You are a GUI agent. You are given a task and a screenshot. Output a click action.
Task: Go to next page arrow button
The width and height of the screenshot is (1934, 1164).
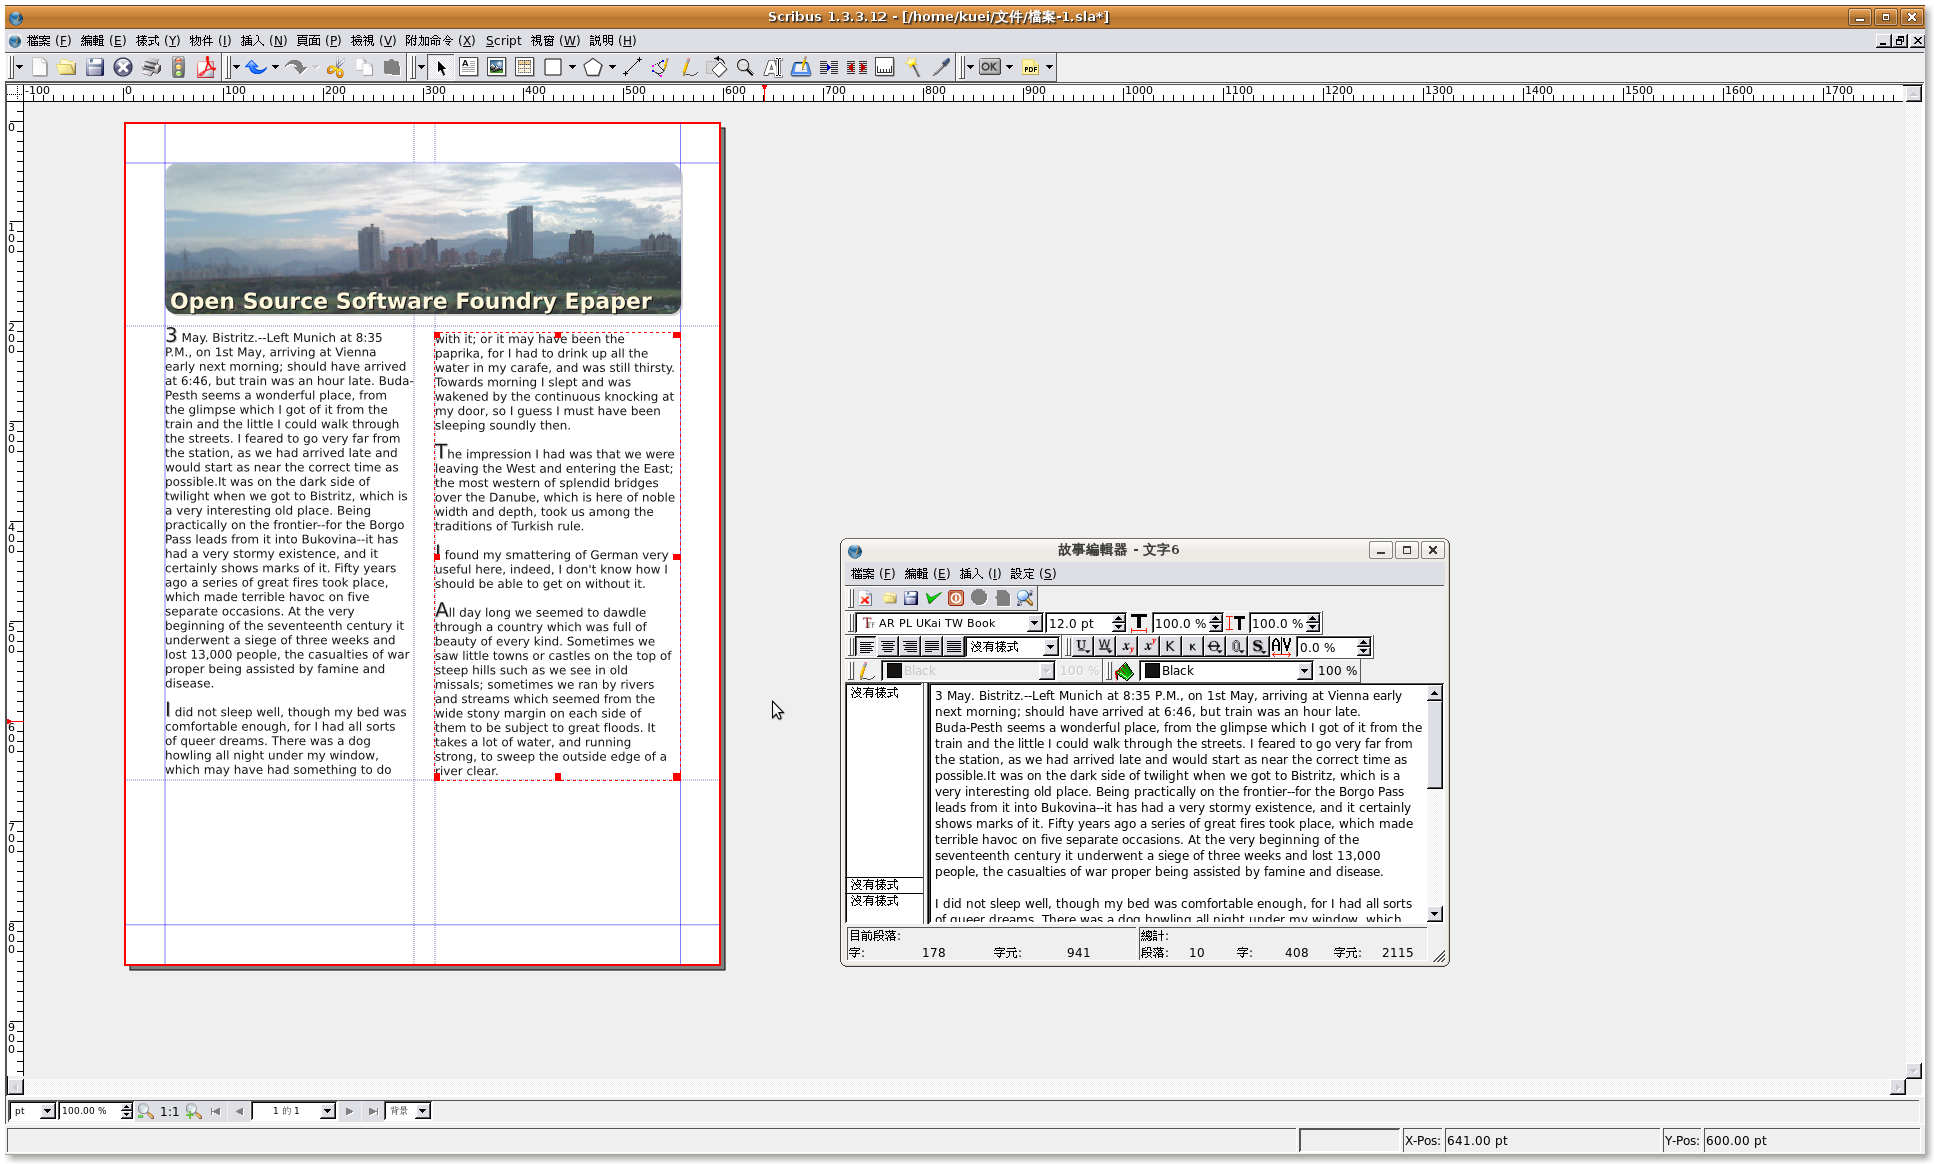pyautogui.click(x=349, y=1111)
